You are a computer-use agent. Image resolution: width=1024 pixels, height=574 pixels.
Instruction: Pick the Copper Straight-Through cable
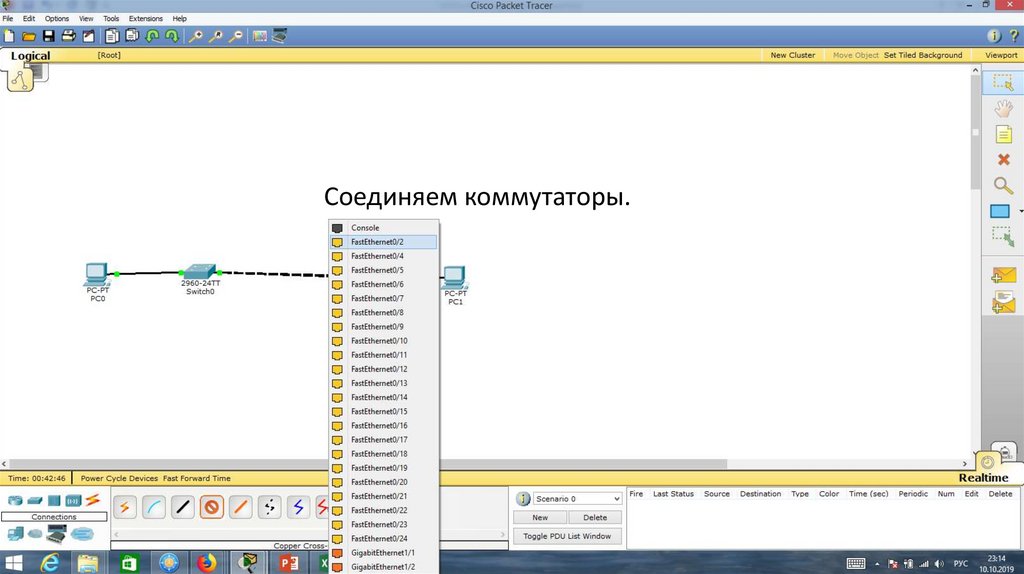[183, 507]
